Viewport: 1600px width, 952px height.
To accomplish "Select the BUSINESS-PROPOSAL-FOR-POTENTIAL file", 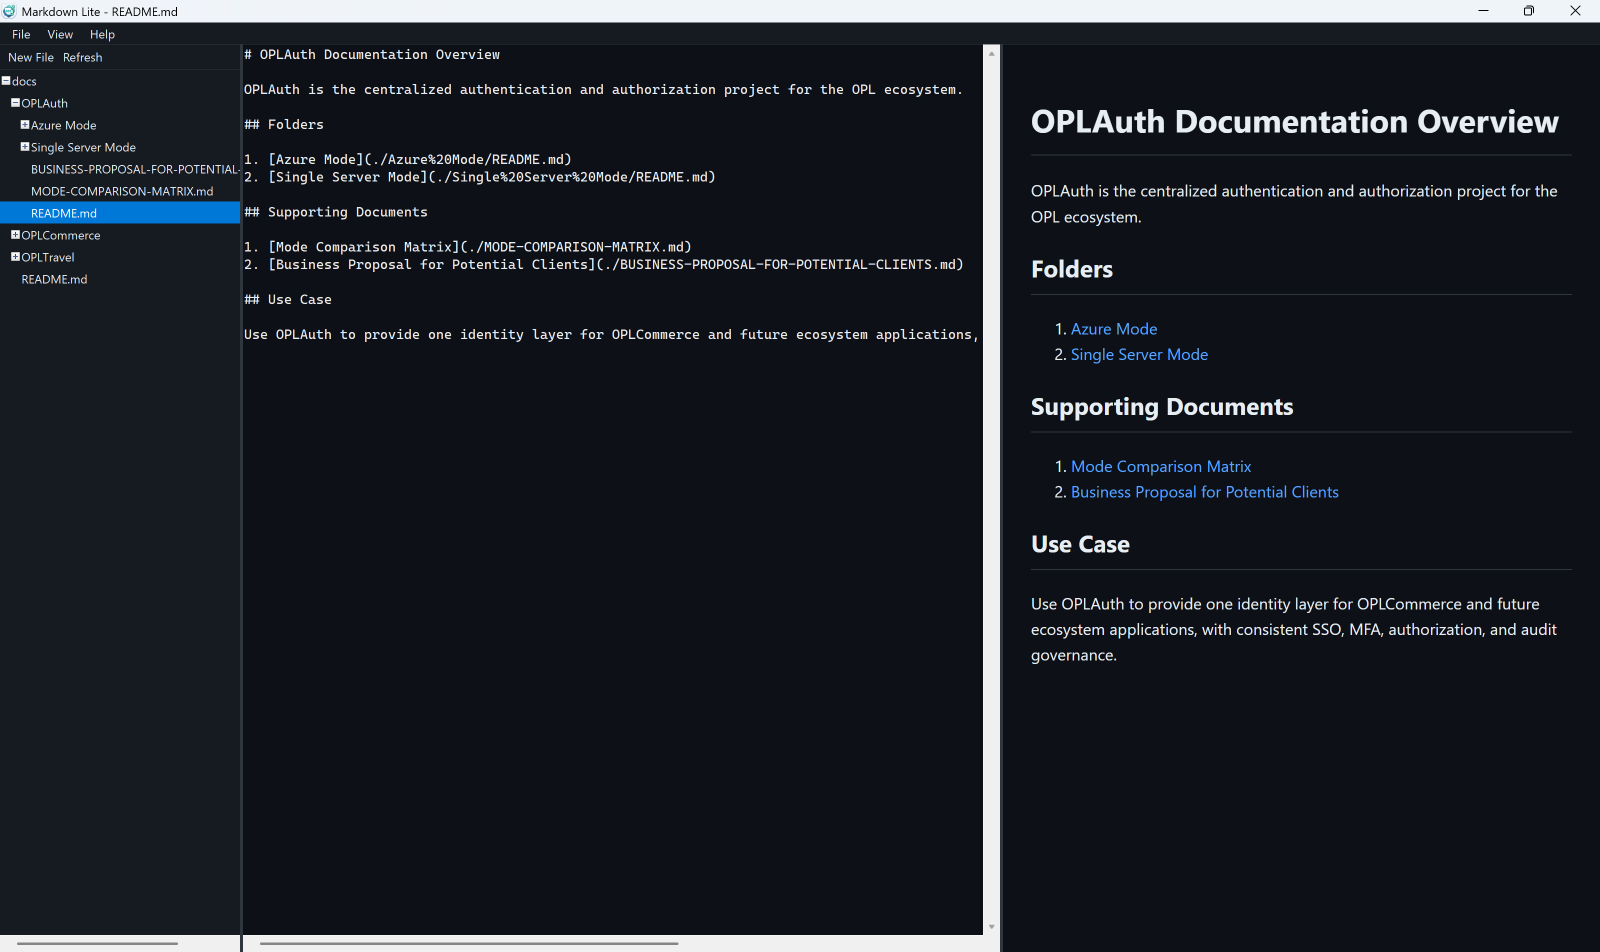I will click(133, 169).
